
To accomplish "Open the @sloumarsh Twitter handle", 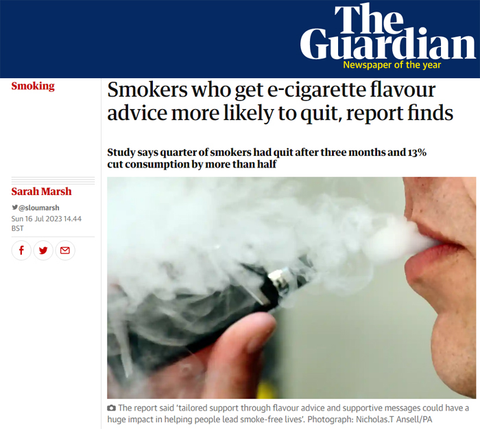I will 39,208.
